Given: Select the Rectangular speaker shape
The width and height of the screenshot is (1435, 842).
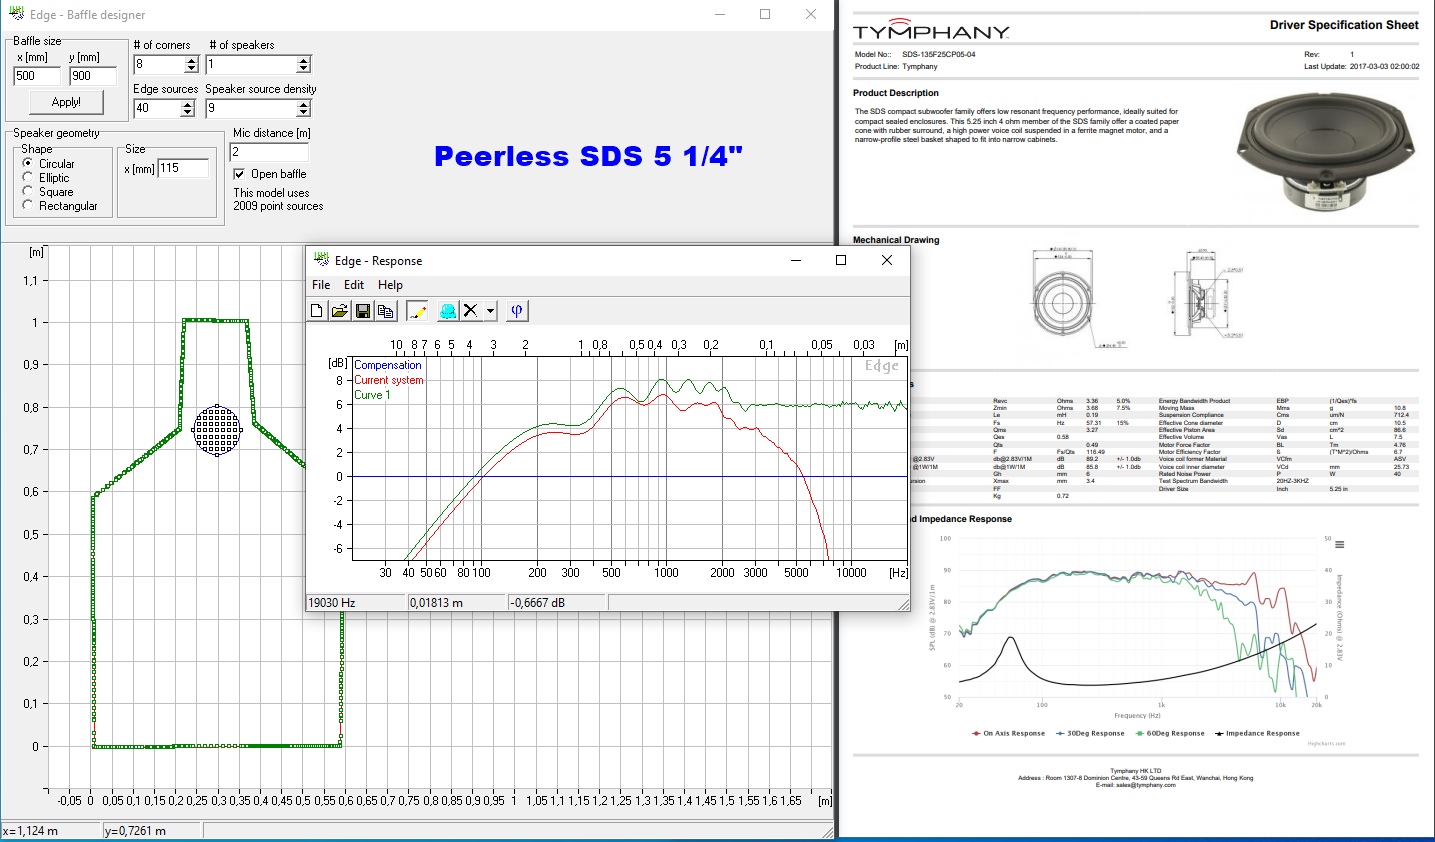Looking at the screenshot, I should (28, 205).
